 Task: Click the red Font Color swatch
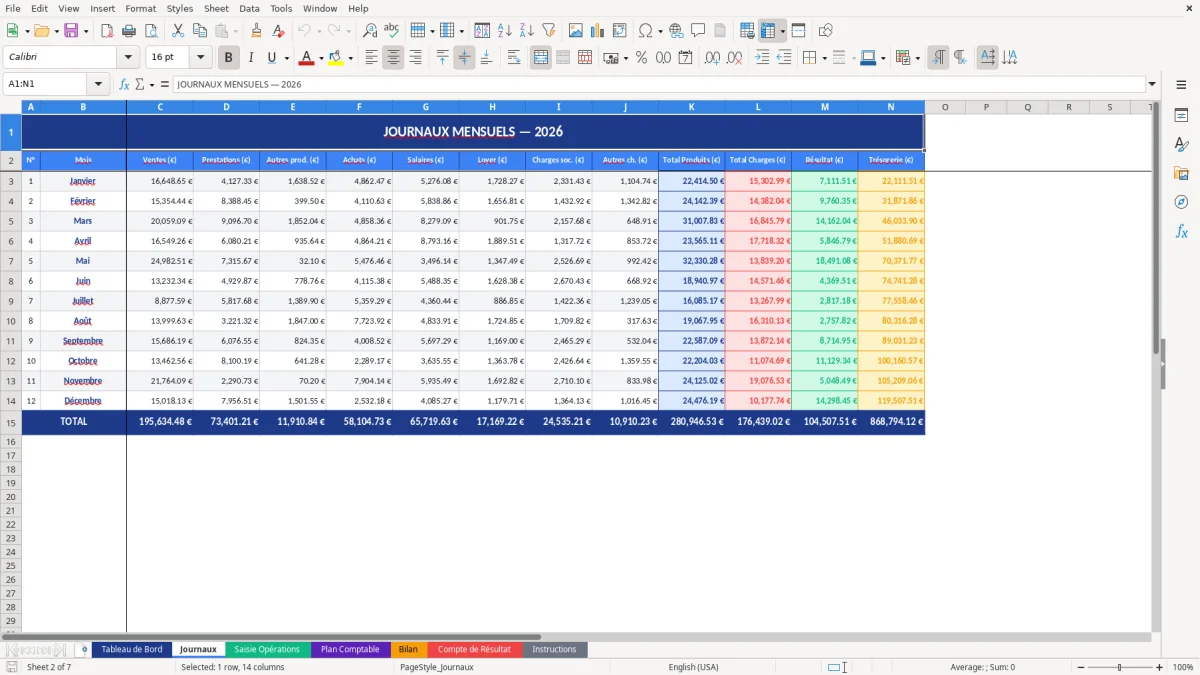(307, 58)
